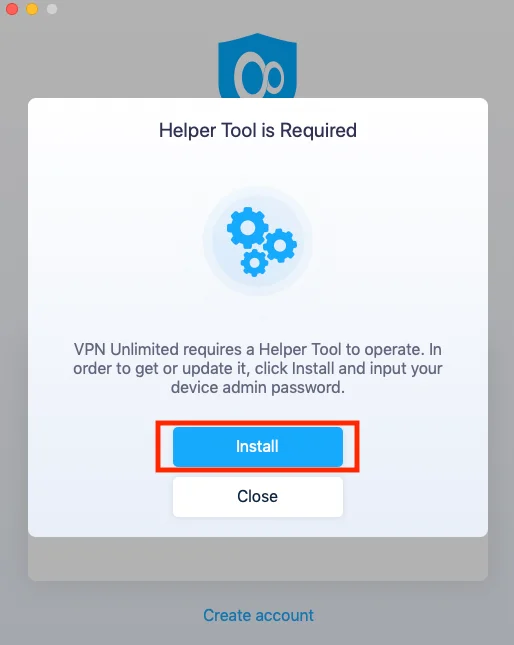The width and height of the screenshot is (514, 645).
Task: Click the word "Install" in the description text
Action: [313, 369]
